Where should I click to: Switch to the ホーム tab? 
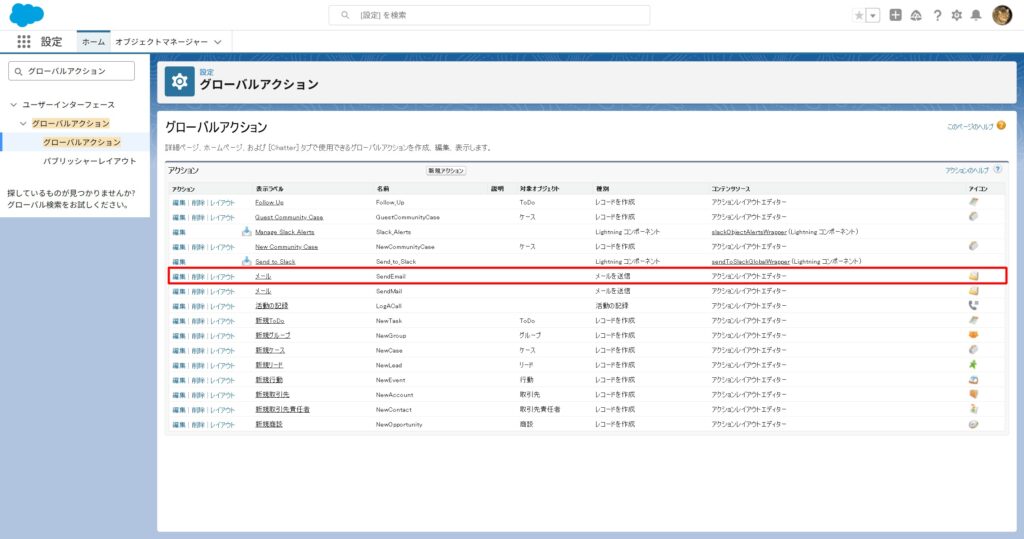(93, 42)
